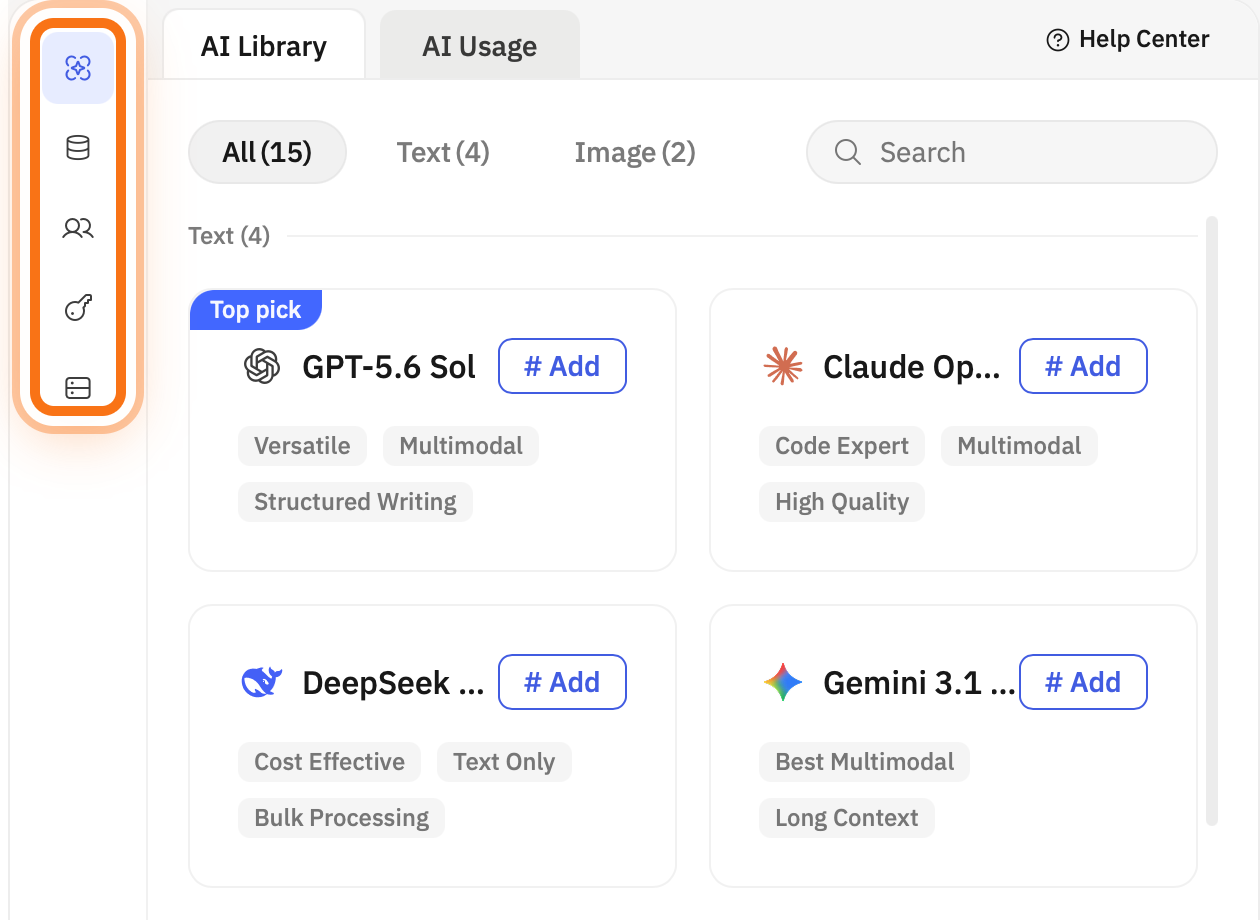Click the Gemini 3.1 ... model name
This screenshot has height=920, width=1260.
919,683
